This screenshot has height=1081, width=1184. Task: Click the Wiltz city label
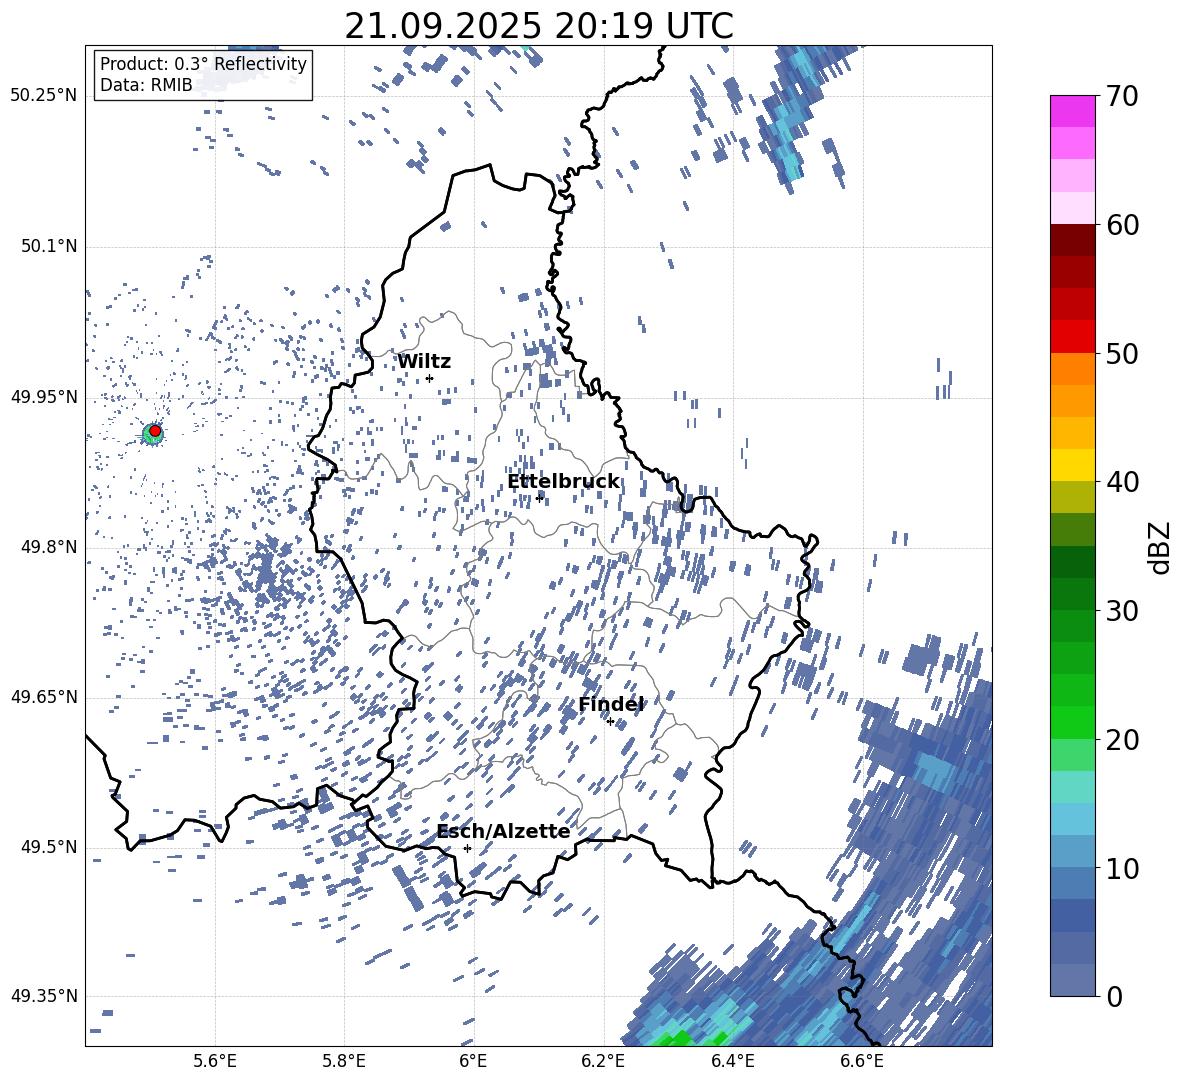(424, 362)
